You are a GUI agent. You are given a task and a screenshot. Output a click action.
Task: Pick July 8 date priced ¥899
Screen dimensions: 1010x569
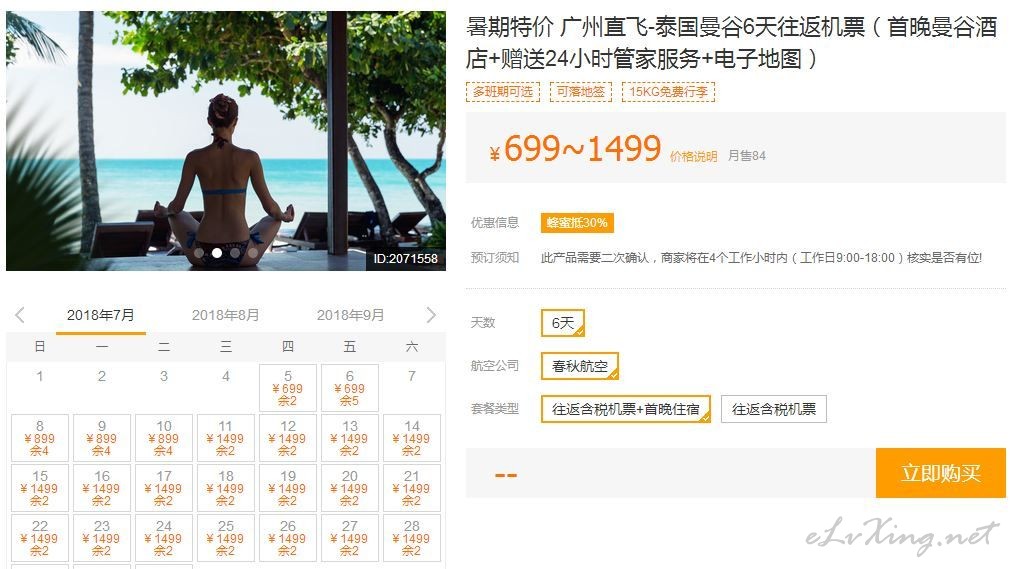[40, 438]
